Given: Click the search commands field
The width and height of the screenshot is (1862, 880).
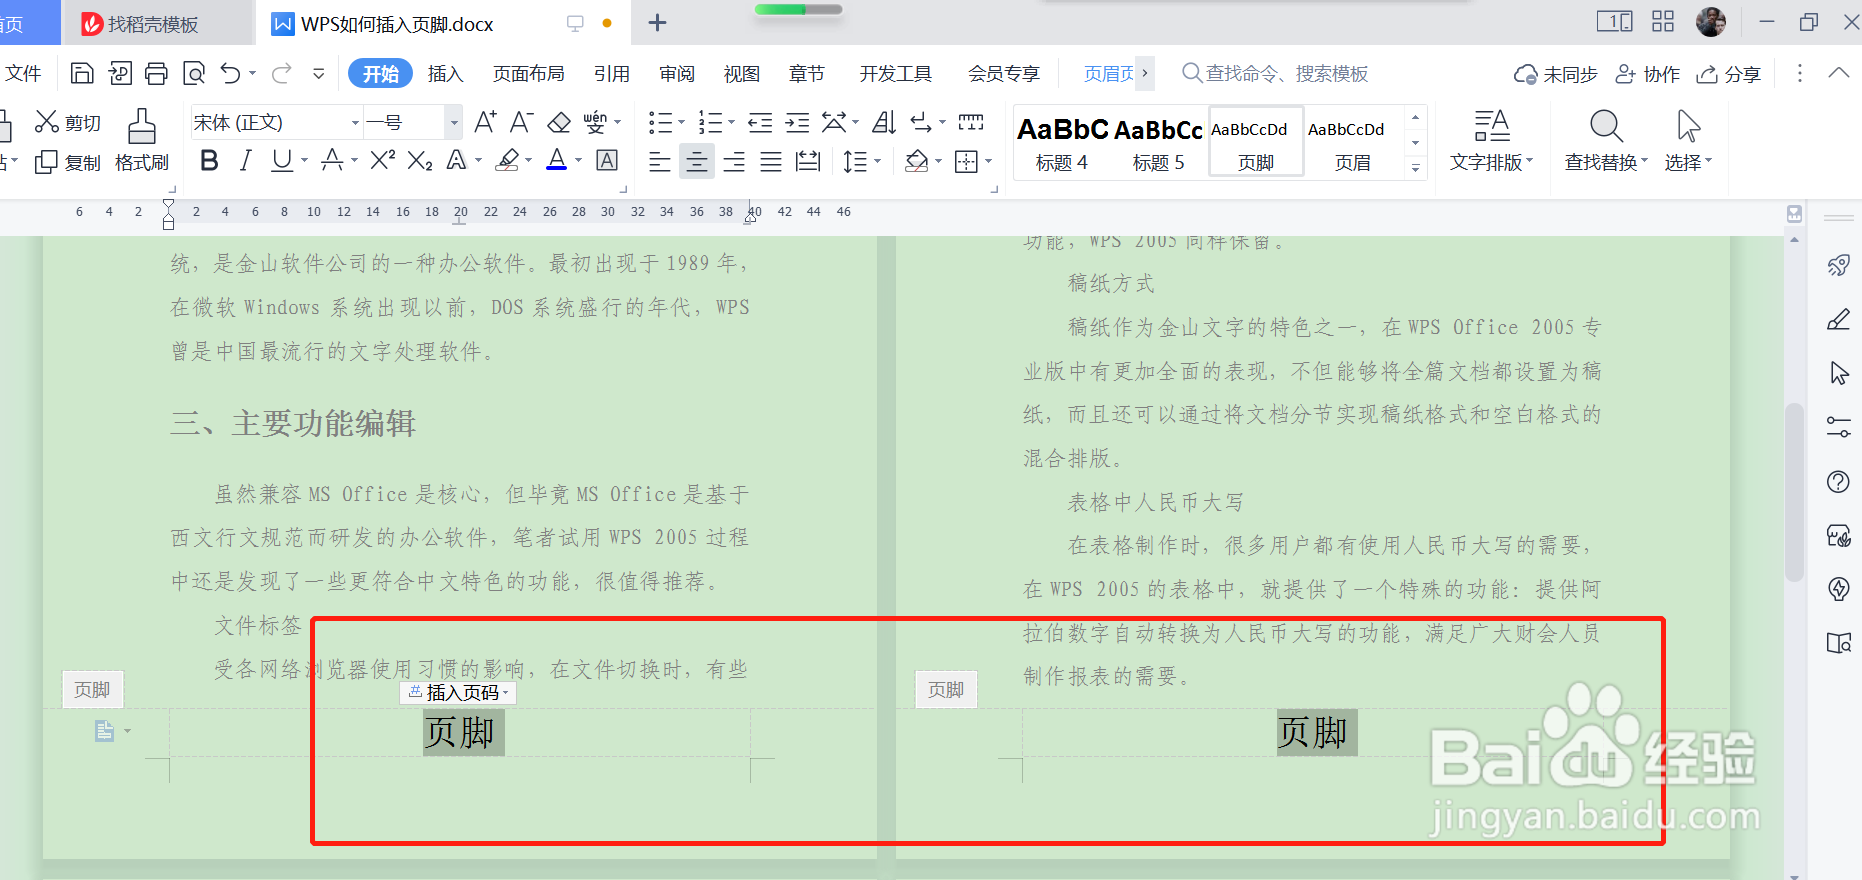Looking at the screenshot, I should (x=1275, y=73).
